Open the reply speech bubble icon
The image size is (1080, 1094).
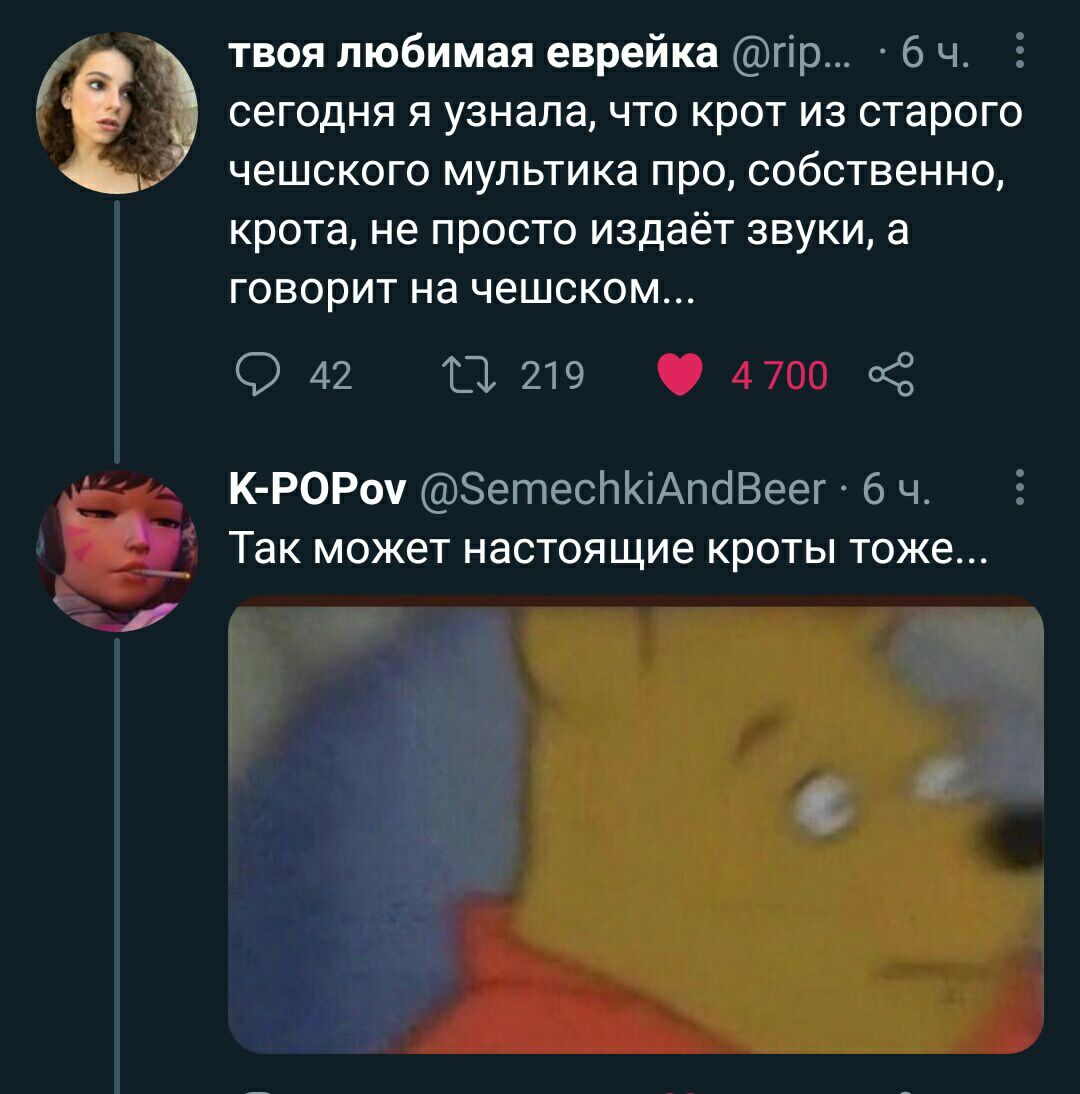pos(258,375)
